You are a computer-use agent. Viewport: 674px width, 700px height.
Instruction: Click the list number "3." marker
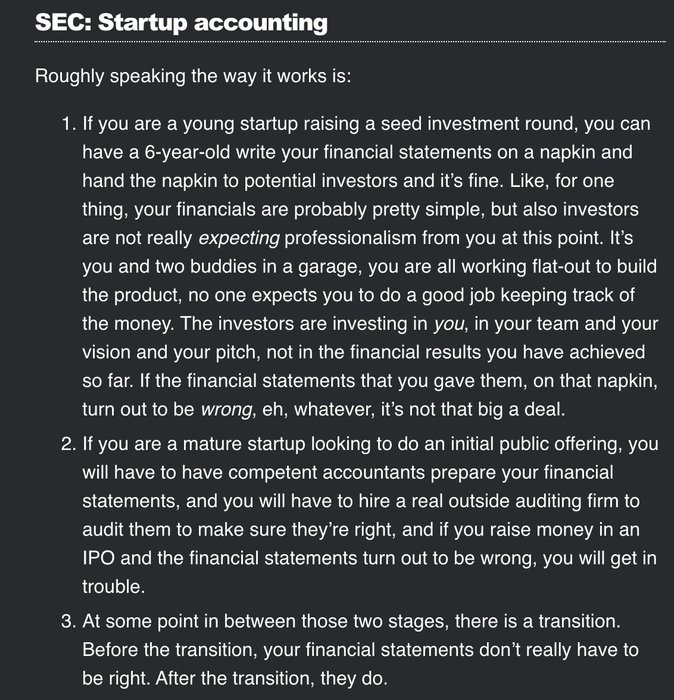click(69, 621)
